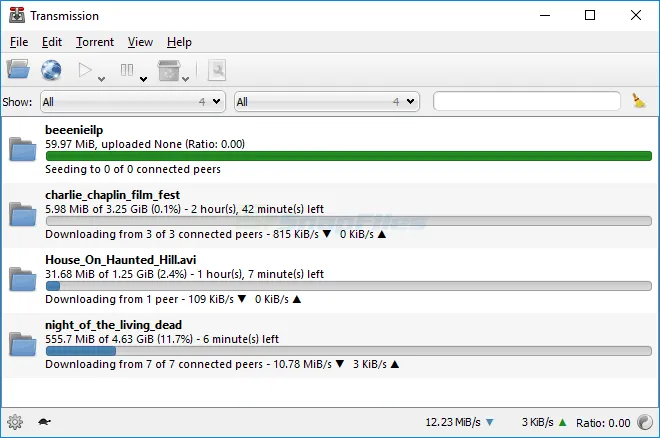Click the night_of_the_living_dead progress bar
The height and width of the screenshot is (438, 660).
tap(349, 351)
